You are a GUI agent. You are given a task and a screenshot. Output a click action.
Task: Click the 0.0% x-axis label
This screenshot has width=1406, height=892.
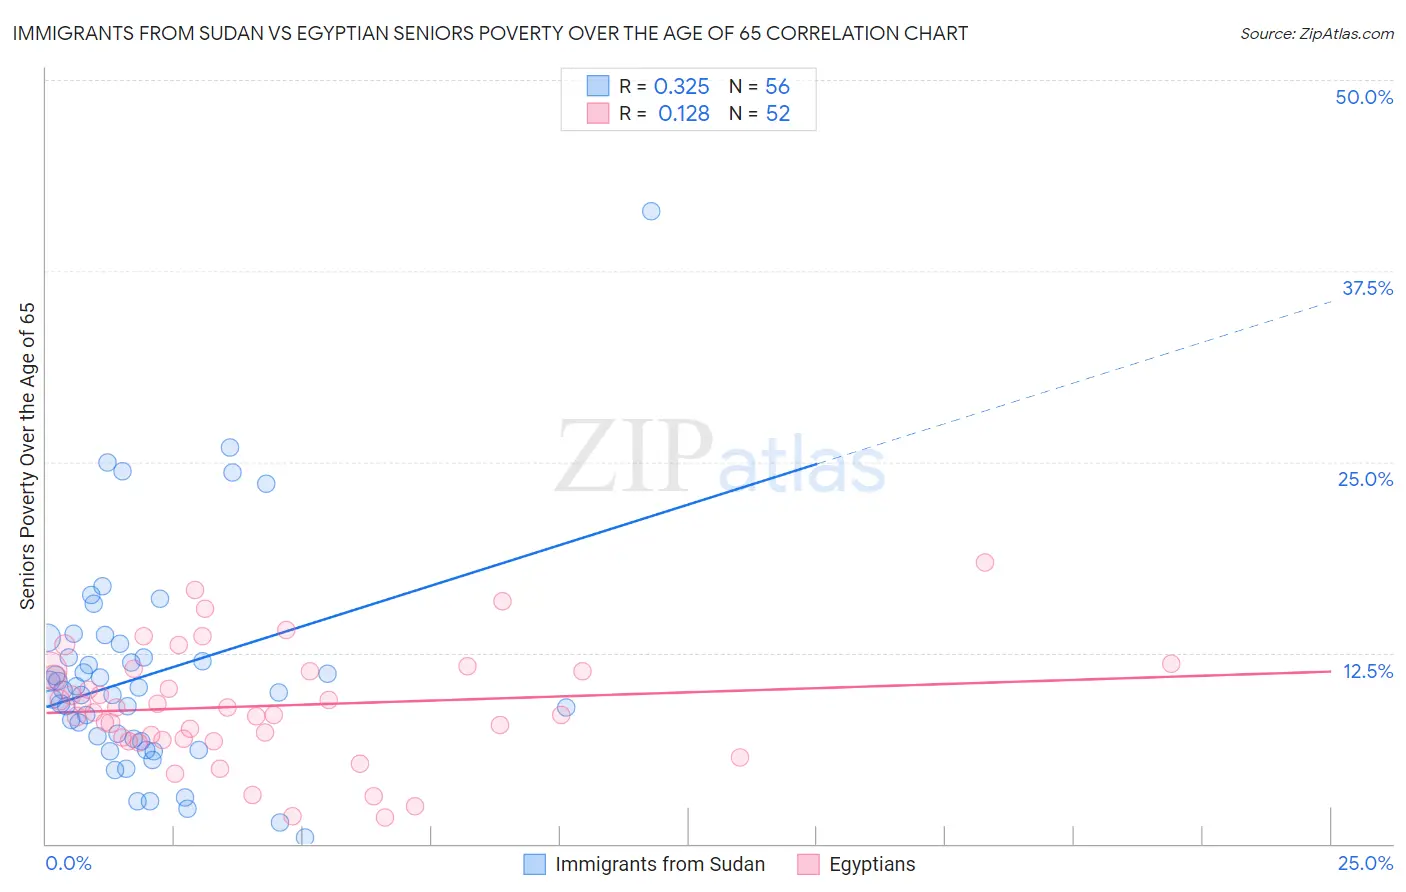point(68,863)
